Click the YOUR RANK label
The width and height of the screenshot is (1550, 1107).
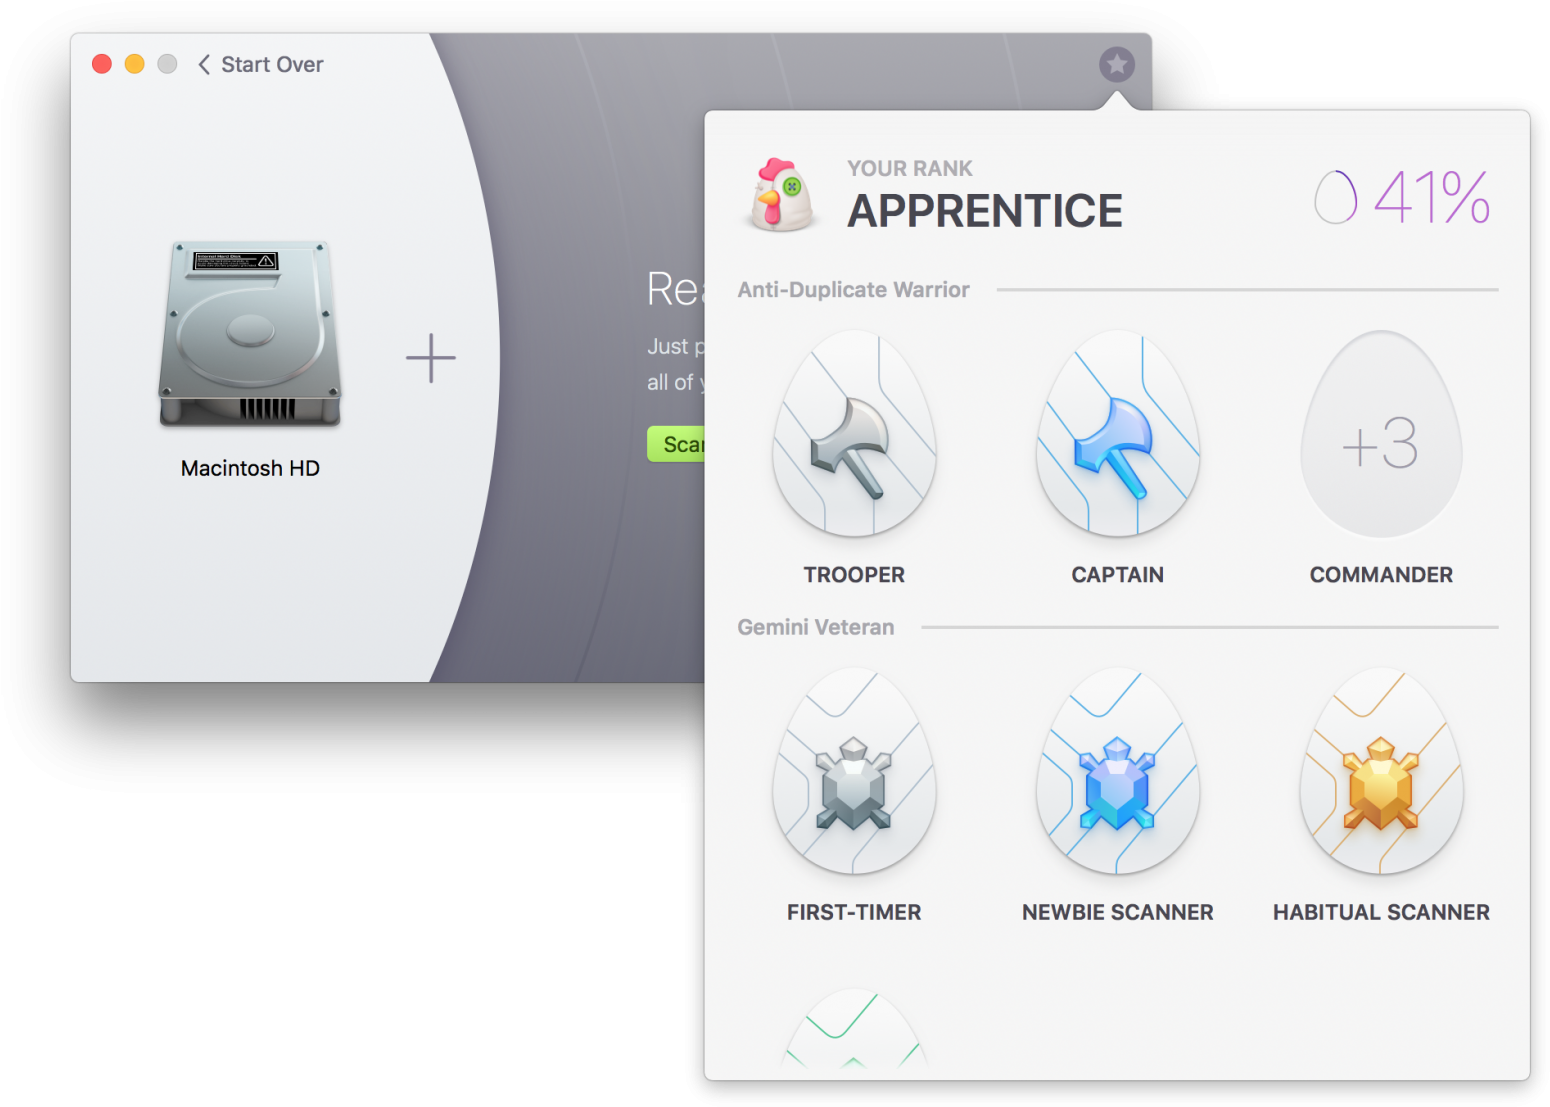[910, 168]
